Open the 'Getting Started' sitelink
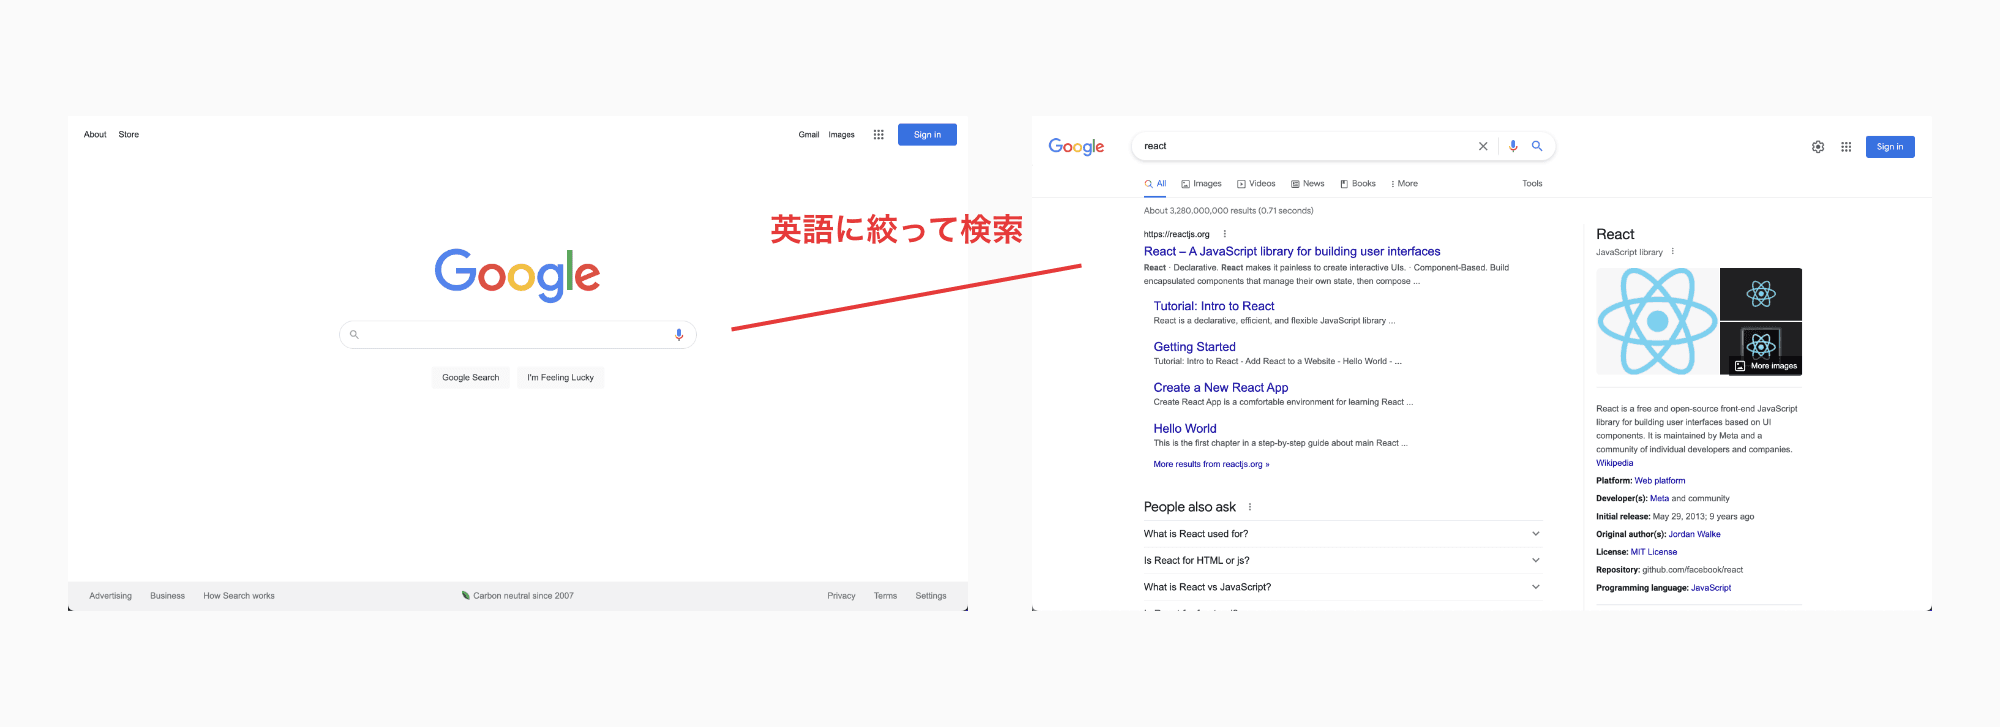The width and height of the screenshot is (2000, 727). 1194,347
